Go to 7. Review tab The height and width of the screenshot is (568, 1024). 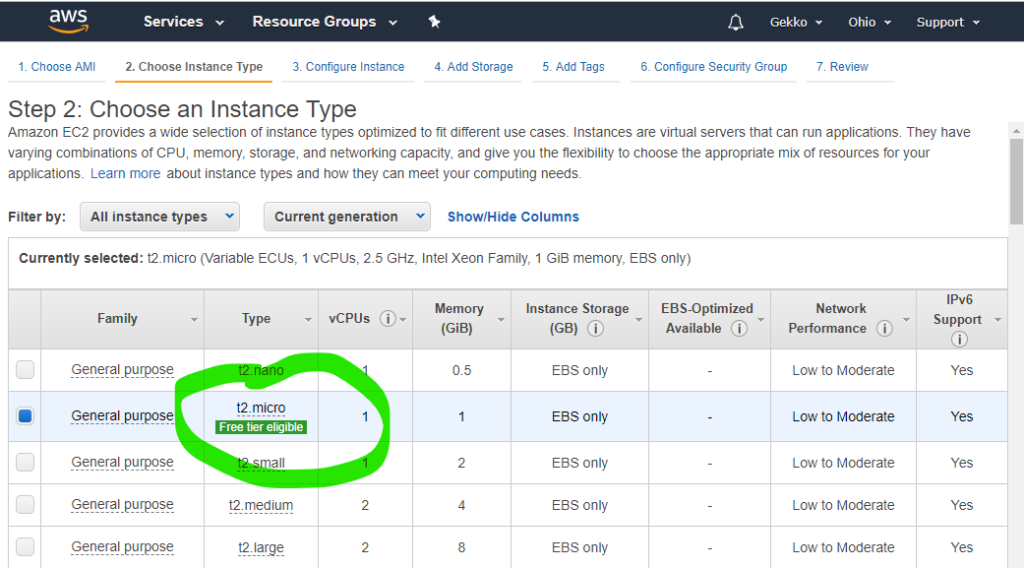click(x=842, y=67)
